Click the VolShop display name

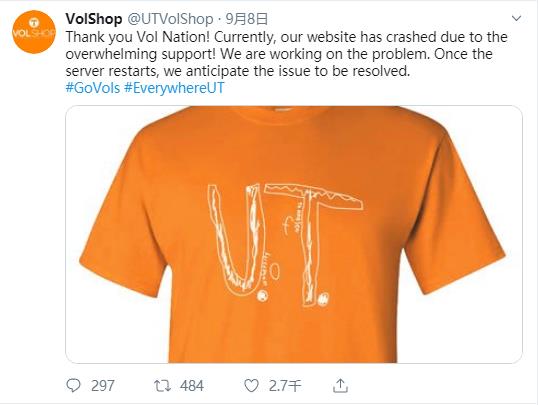(94, 19)
